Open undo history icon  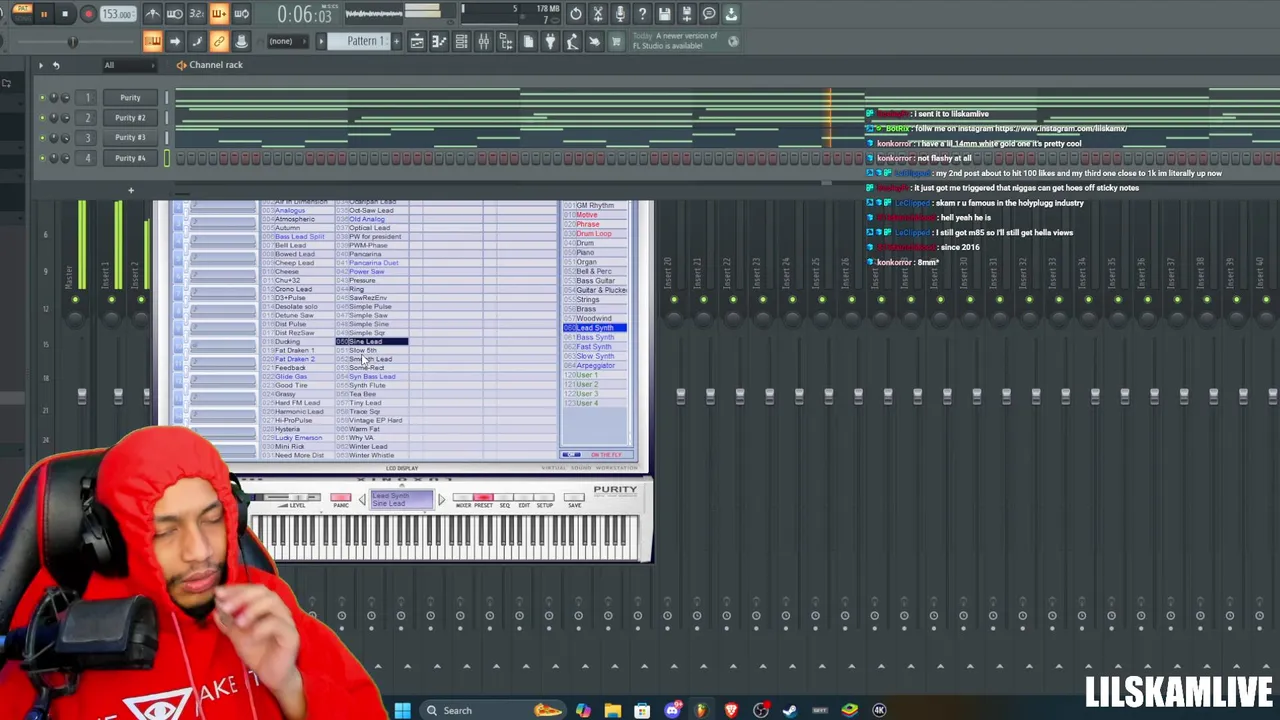pyautogui.click(x=576, y=14)
